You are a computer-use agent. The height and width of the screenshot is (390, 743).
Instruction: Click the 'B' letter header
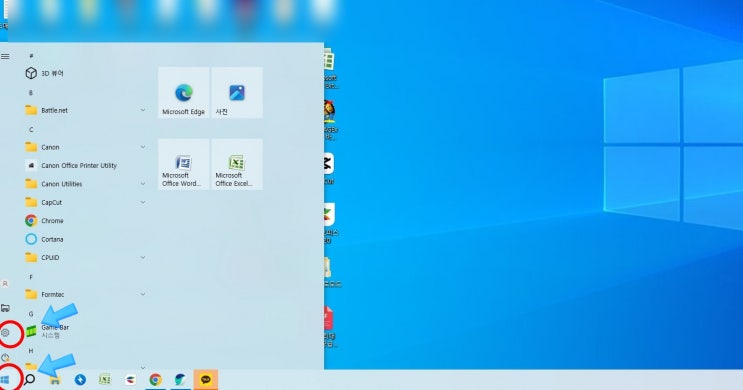[31, 93]
